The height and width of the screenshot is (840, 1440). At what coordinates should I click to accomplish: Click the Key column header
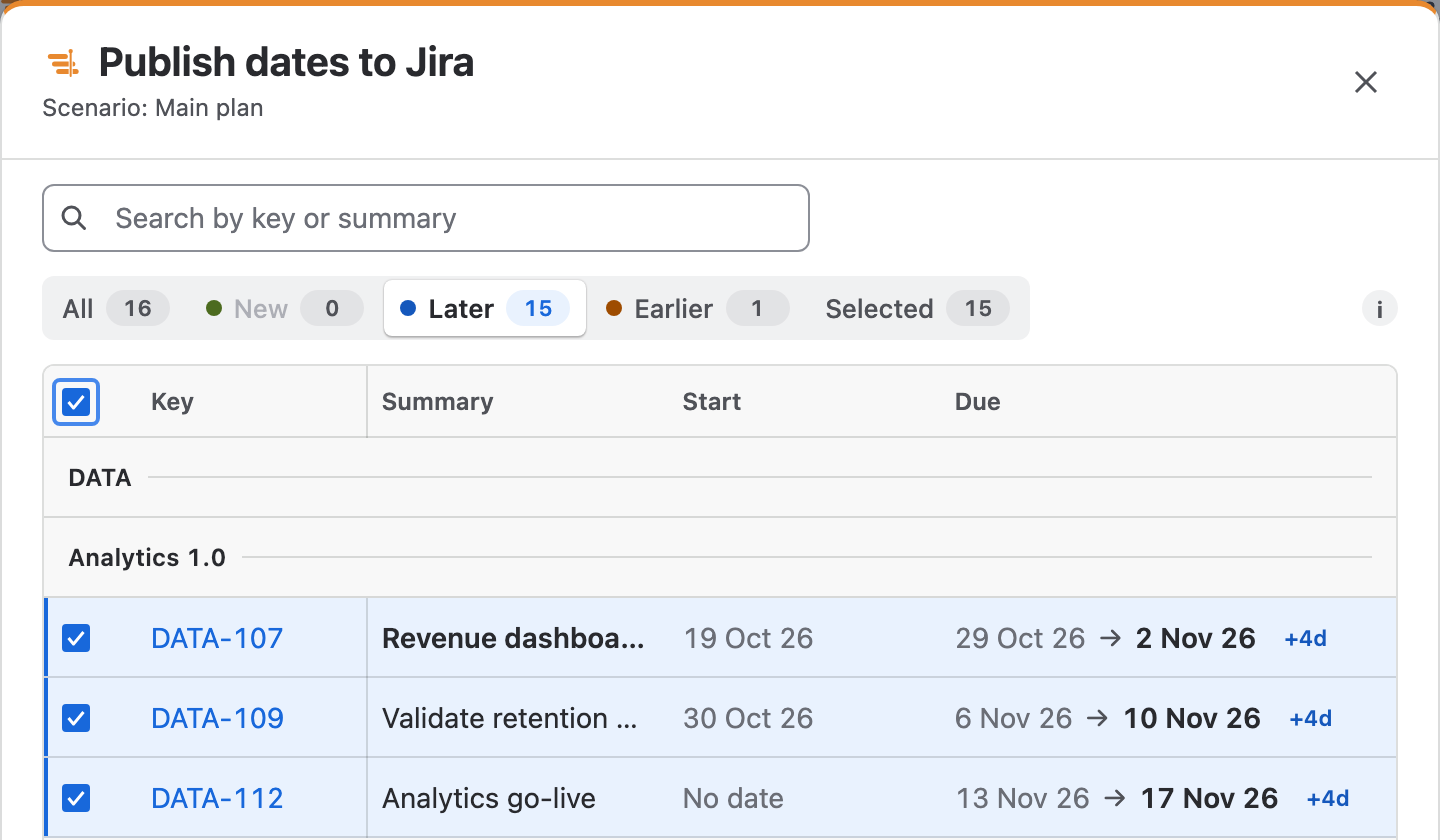[x=172, y=402]
